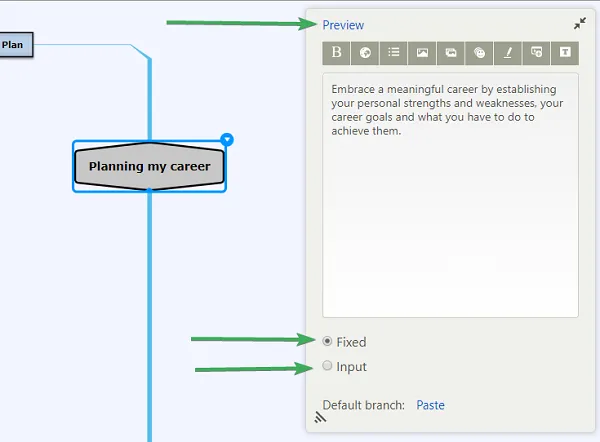Click the panel resize grip handle
The height and width of the screenshot is (442, 600).
point(320,417)
